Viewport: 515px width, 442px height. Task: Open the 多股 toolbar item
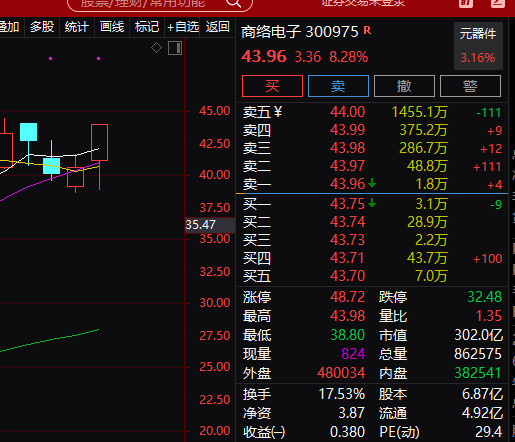[42, 27]
